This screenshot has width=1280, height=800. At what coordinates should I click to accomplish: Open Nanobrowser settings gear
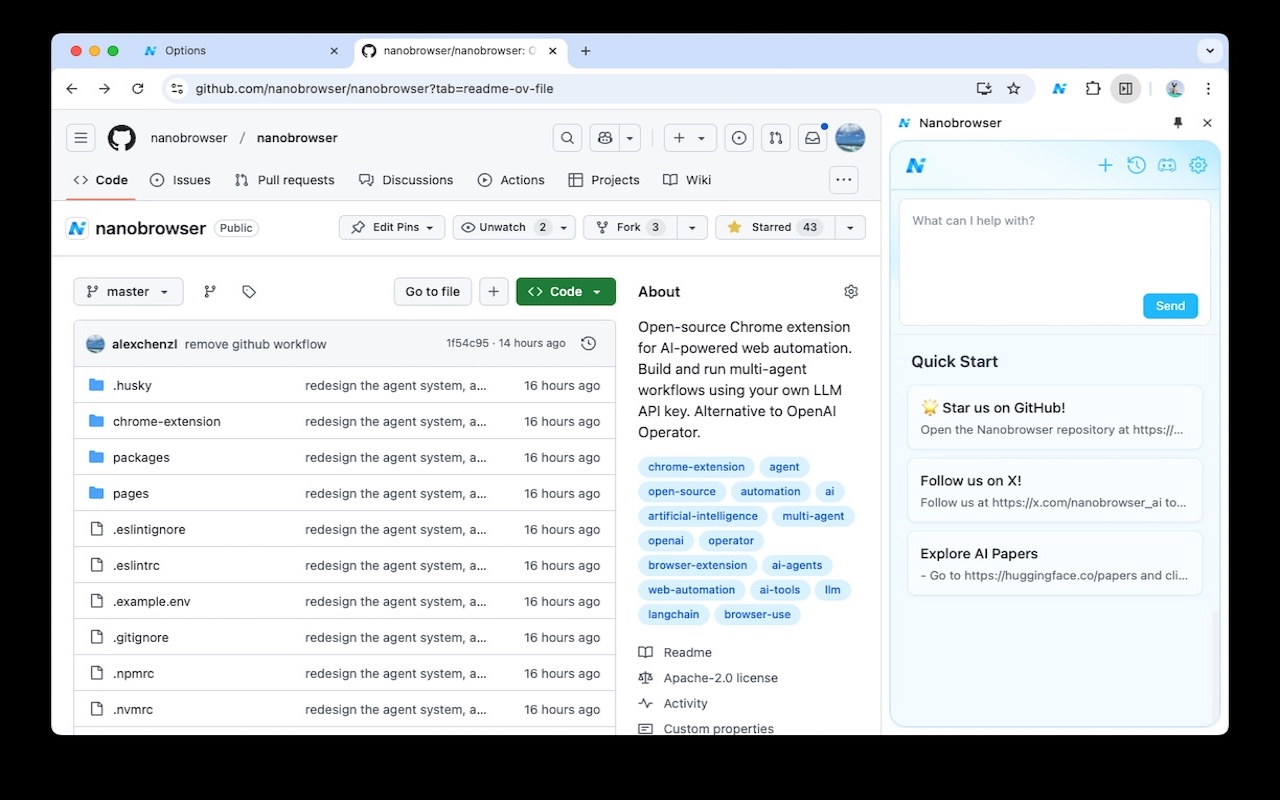tap(1198, 165)
